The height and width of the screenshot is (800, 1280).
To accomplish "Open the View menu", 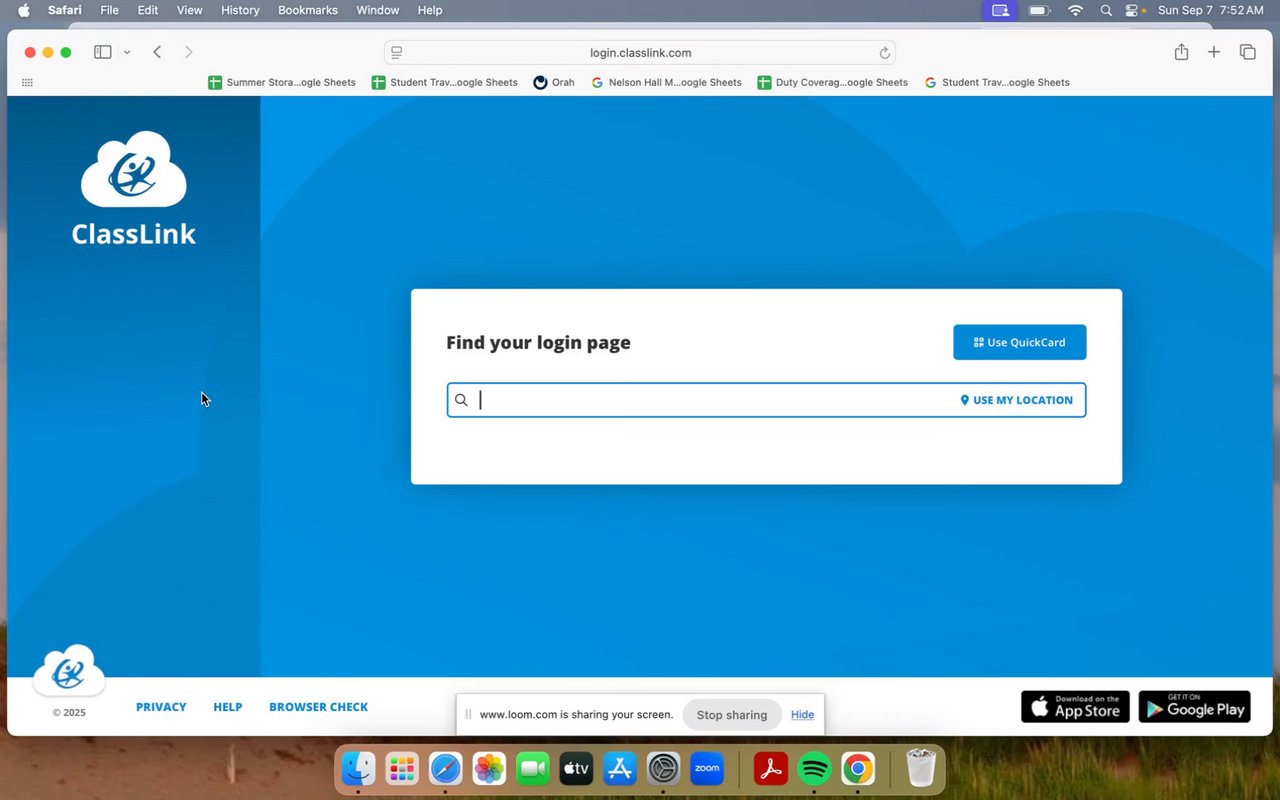I will [x=190, y=10].
